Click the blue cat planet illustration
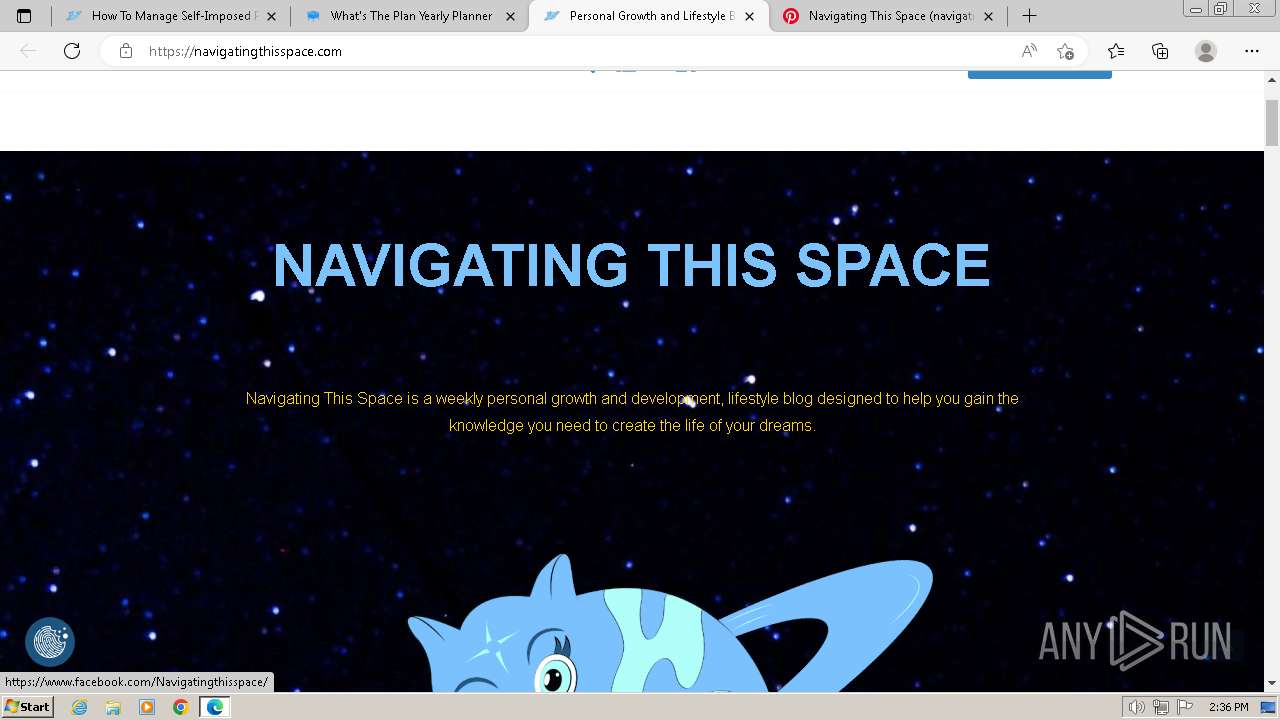This screenshot has width=1280, height=720. point(670,625)
